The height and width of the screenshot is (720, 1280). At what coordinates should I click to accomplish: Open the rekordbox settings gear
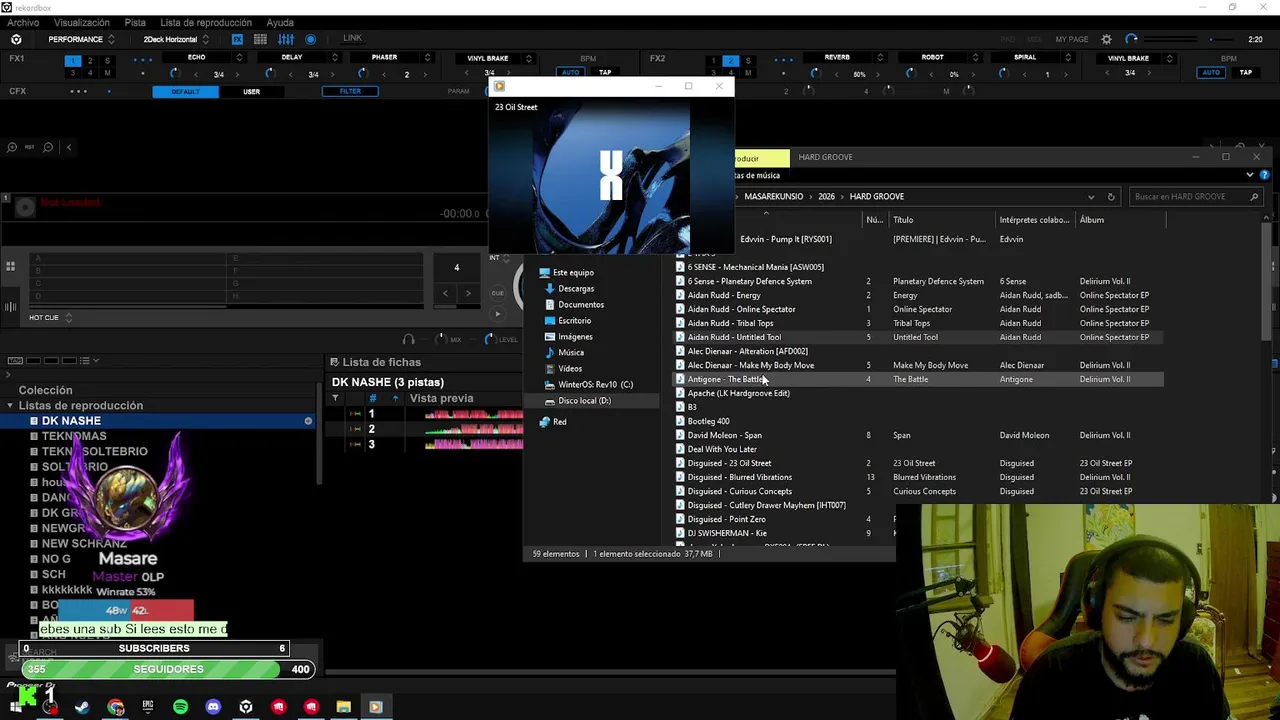click(1106, 39)
